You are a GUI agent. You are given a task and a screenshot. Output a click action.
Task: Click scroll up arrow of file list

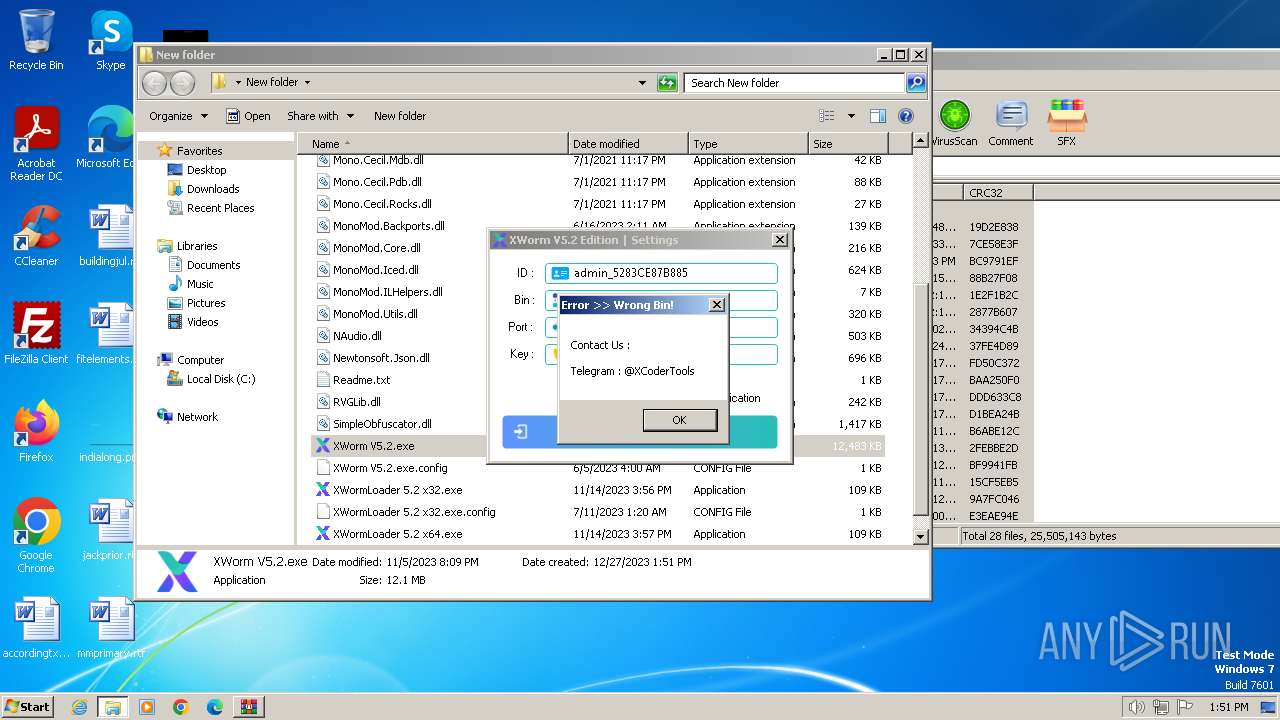[921, 142]
